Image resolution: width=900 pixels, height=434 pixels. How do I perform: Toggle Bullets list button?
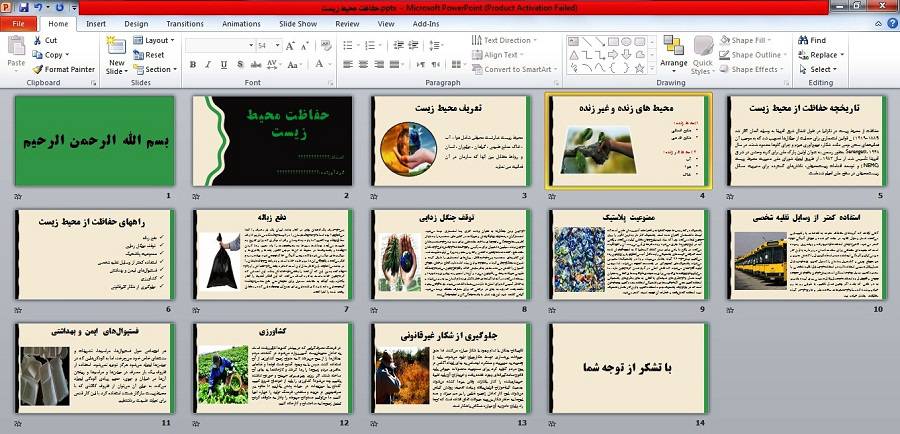point(350,45)
